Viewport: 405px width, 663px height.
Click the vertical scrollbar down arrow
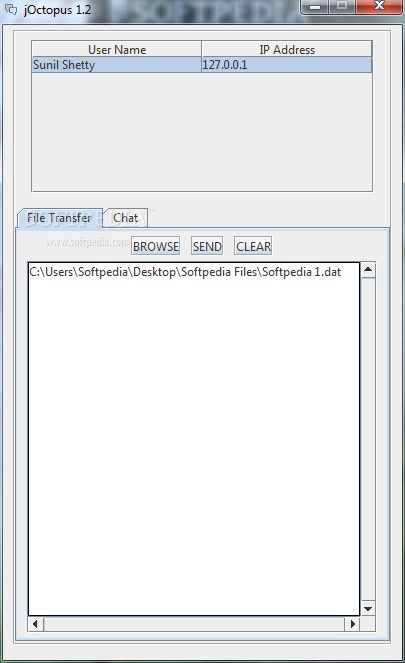pyautogui.click(x=368, y=608)
